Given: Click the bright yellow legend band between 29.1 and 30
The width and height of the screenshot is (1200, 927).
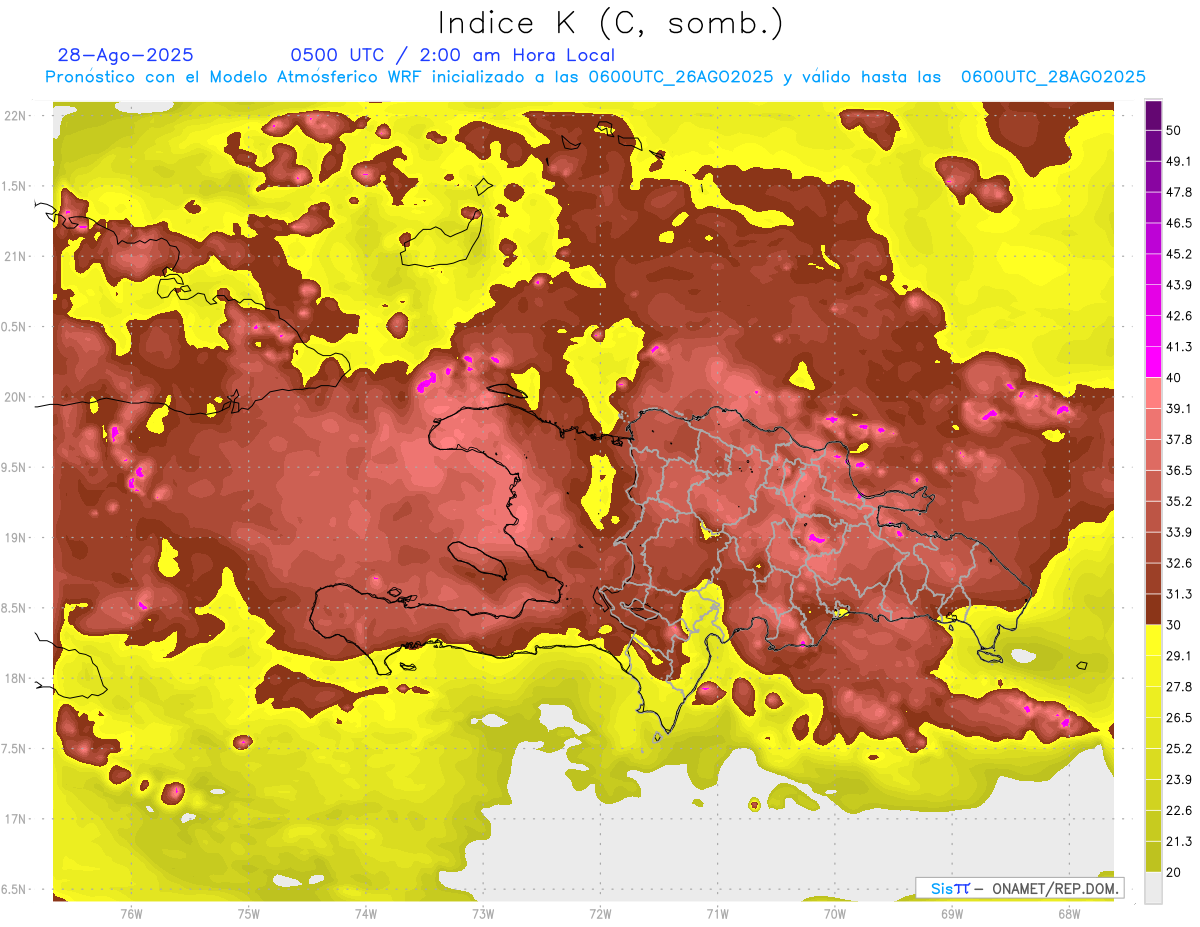Looking at the screenshot, I should pyautogui.click(x=1153, y=640).
